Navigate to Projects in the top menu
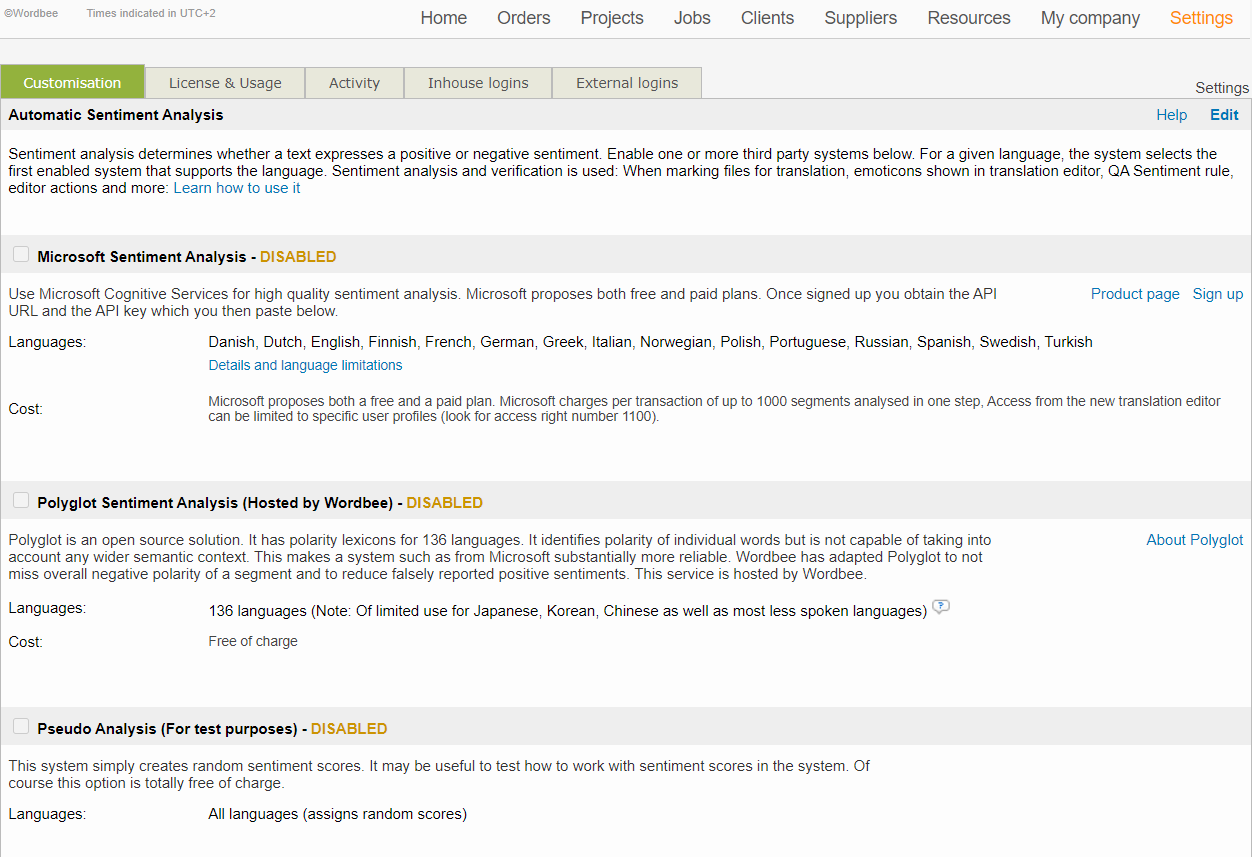The width and height of the screenshot is (1252, 857). [611, 18]
